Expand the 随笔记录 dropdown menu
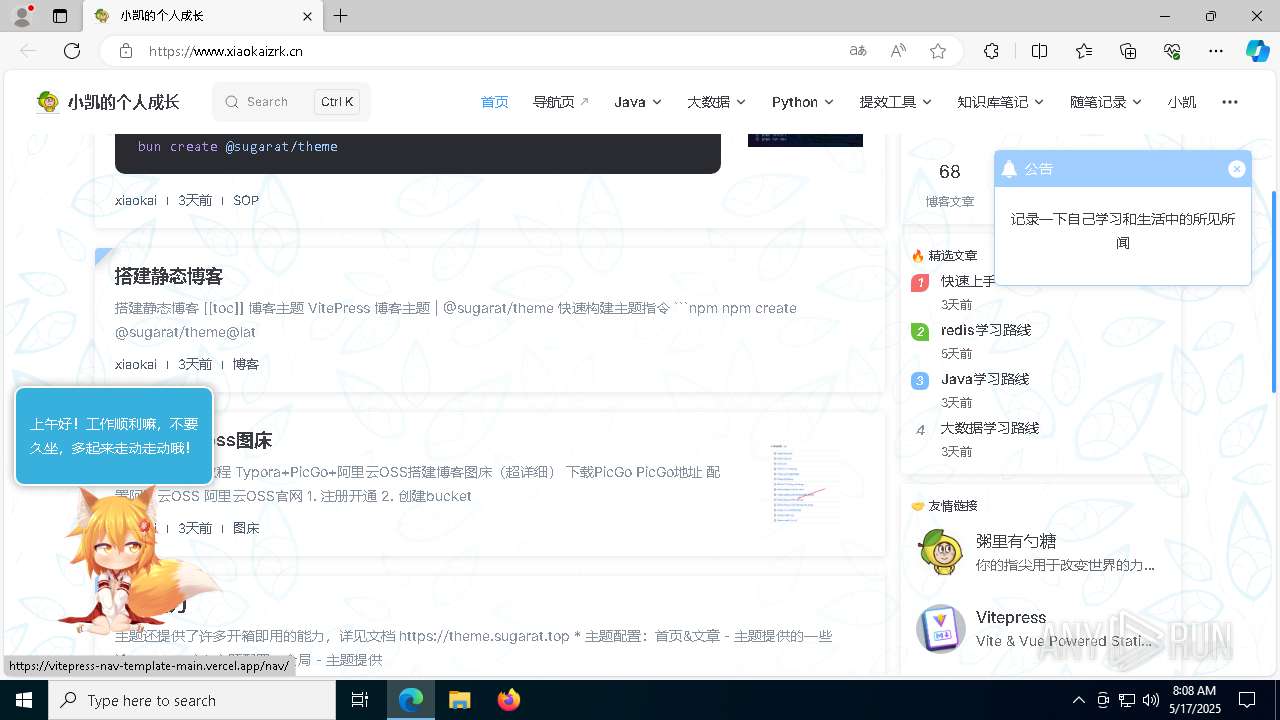1280x720 pixels. pyautogui.click(x=1106, y=102)
